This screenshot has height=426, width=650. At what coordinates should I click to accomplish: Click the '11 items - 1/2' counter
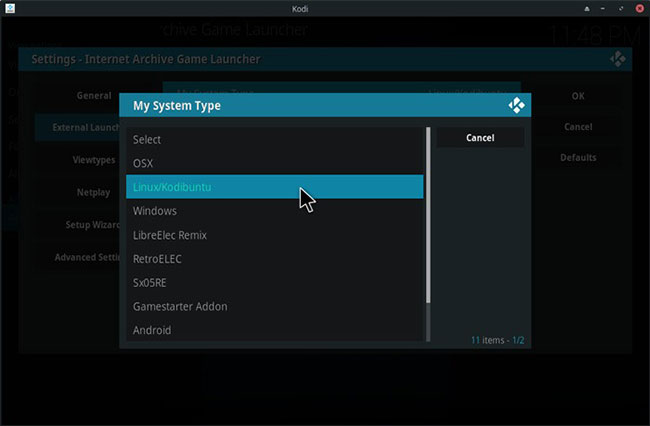497,340
